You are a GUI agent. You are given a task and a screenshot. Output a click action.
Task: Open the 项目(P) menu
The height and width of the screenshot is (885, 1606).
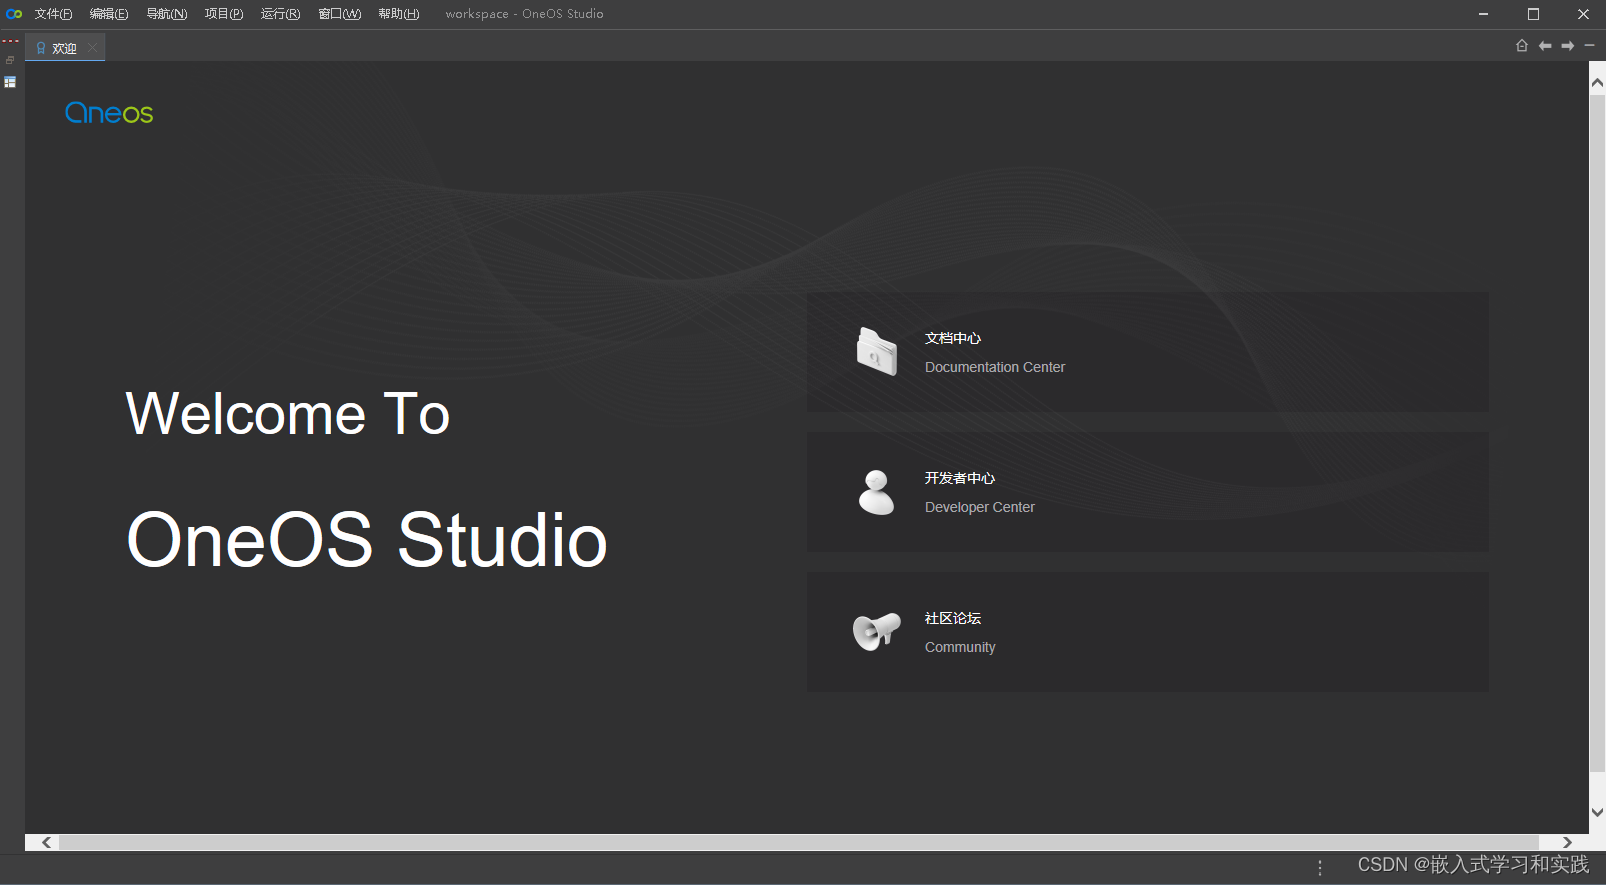[224, 14]
